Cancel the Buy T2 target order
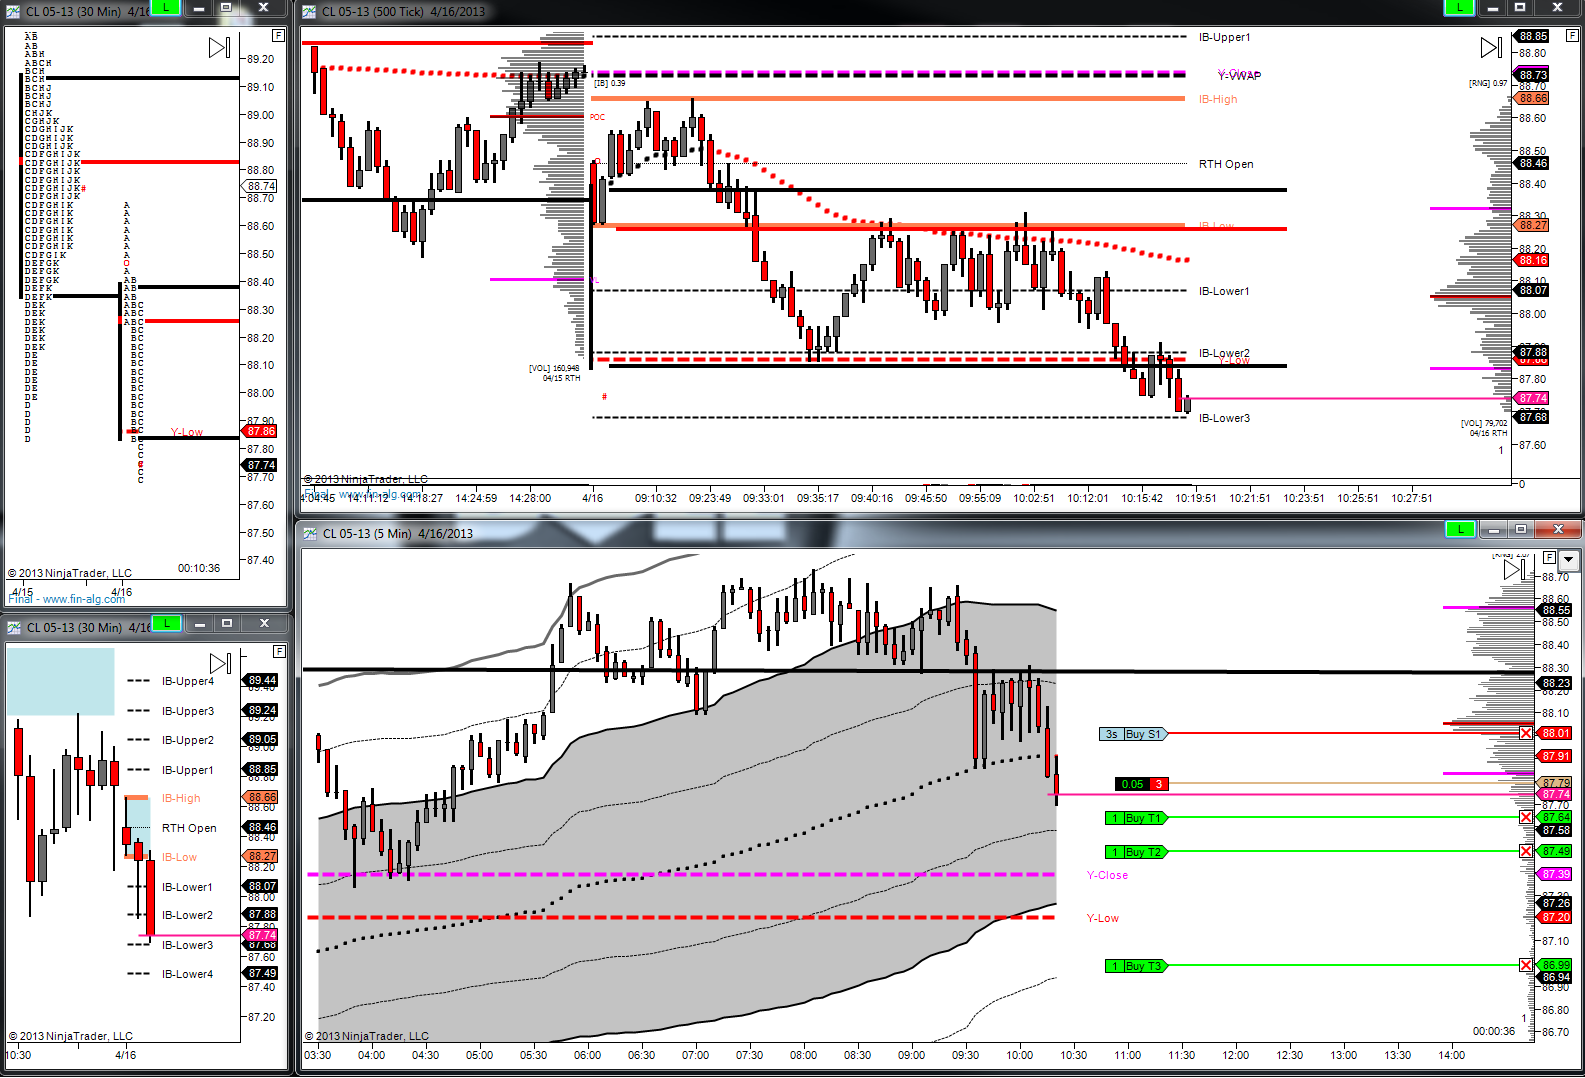The height and width of the screenshot is (1078, 1585). [1526, 851]
